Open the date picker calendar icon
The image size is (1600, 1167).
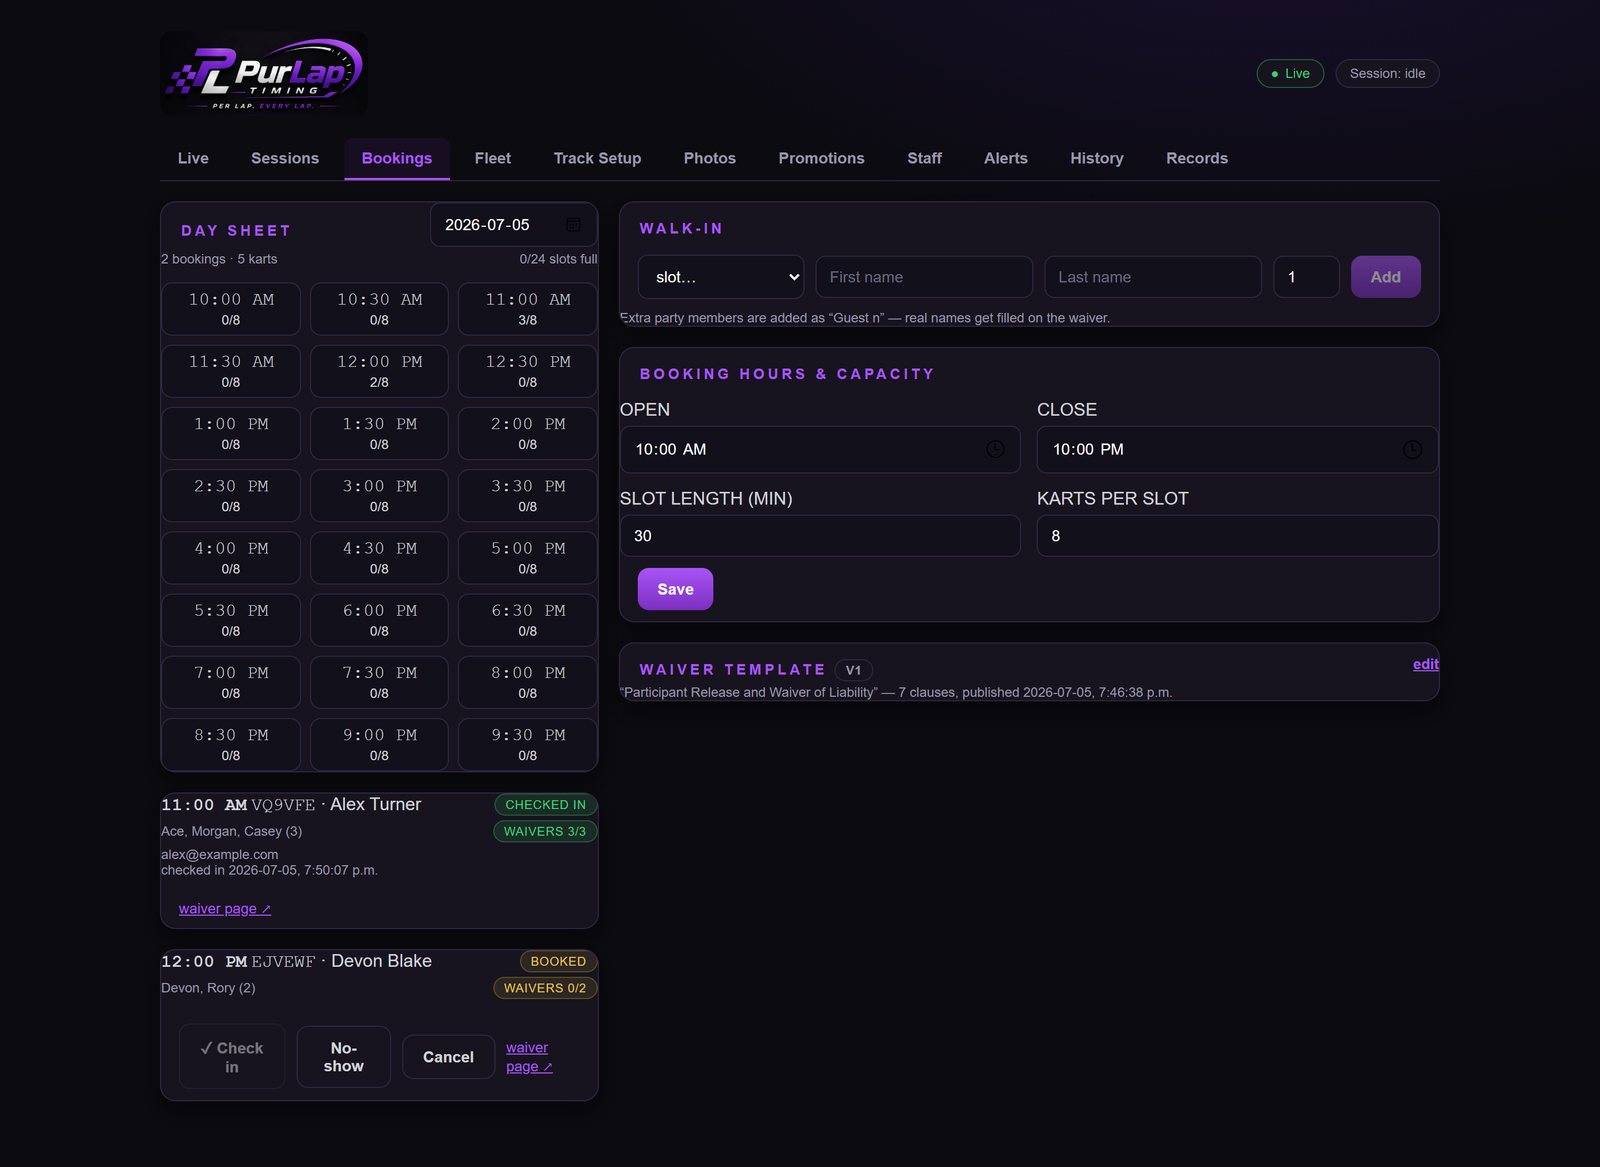573,225
